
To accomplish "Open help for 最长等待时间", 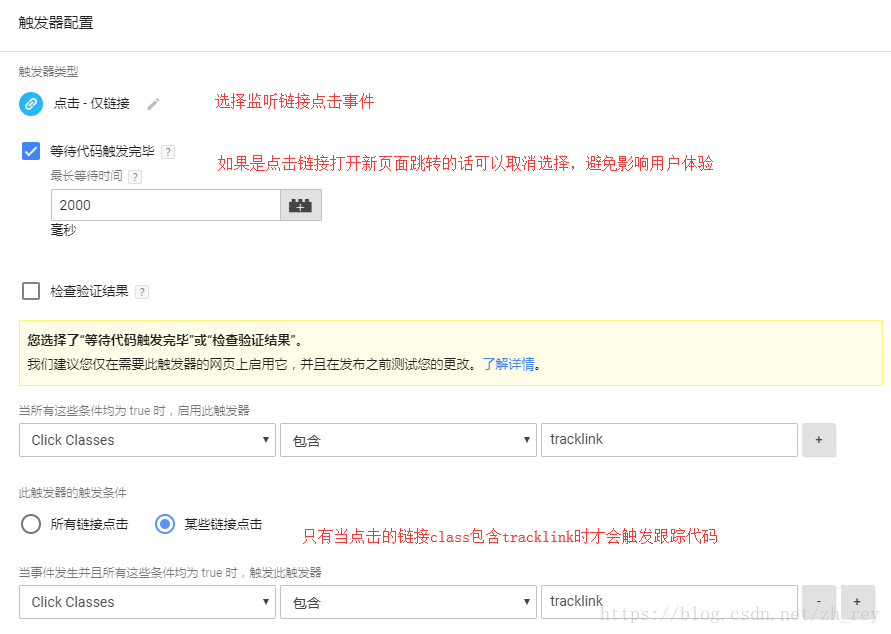I will point(135,177).
